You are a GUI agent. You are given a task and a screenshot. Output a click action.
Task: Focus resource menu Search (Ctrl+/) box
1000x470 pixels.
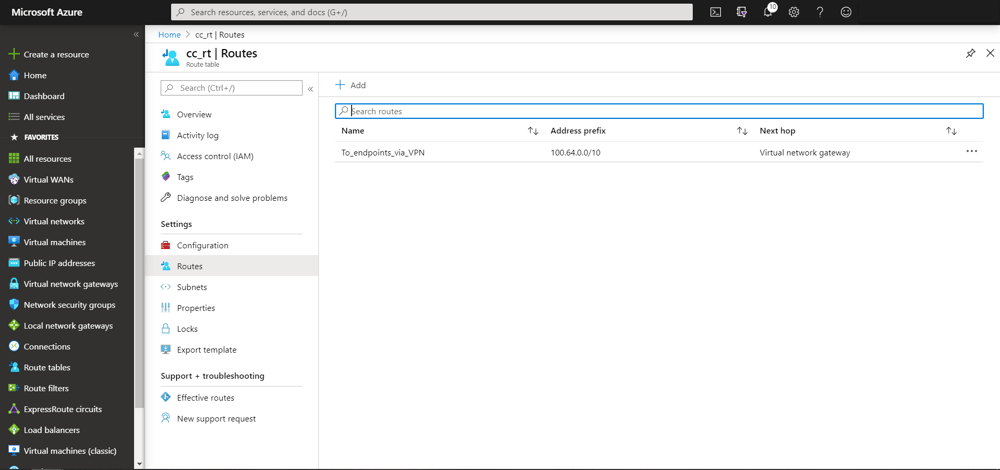(x=232, y=88)
